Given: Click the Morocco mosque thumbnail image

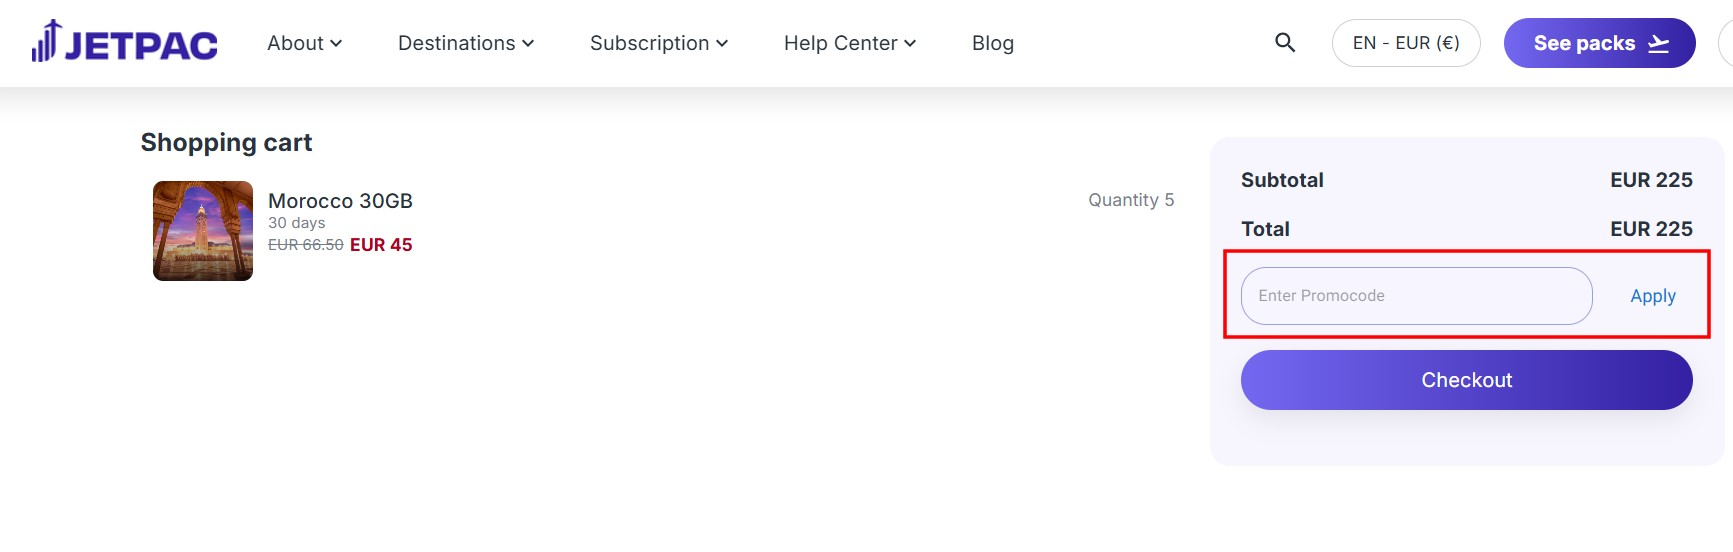Looking at the screenshot, I should click(203, 231).
